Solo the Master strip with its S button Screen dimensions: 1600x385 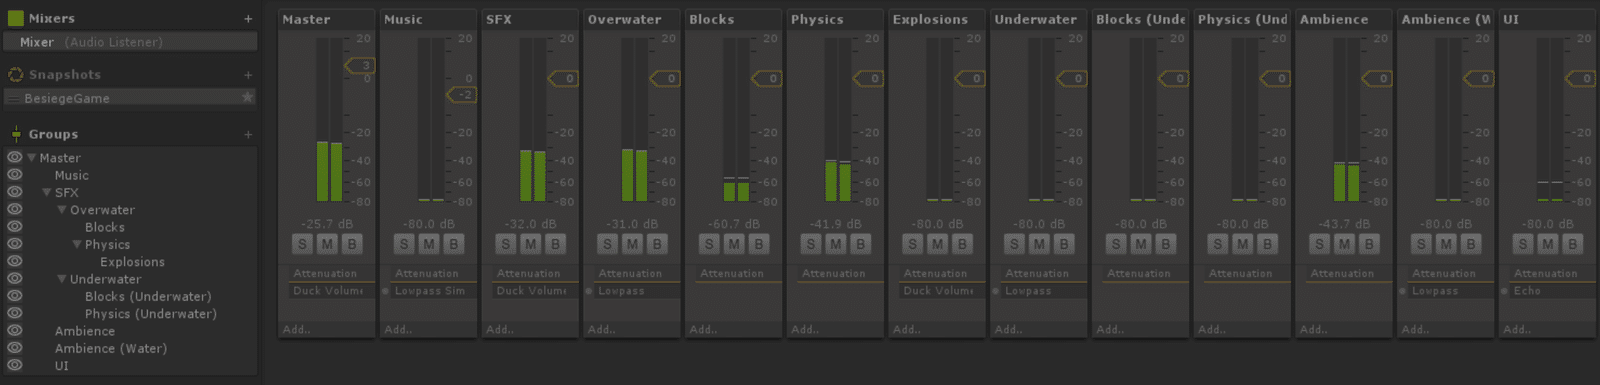(302, 244)
